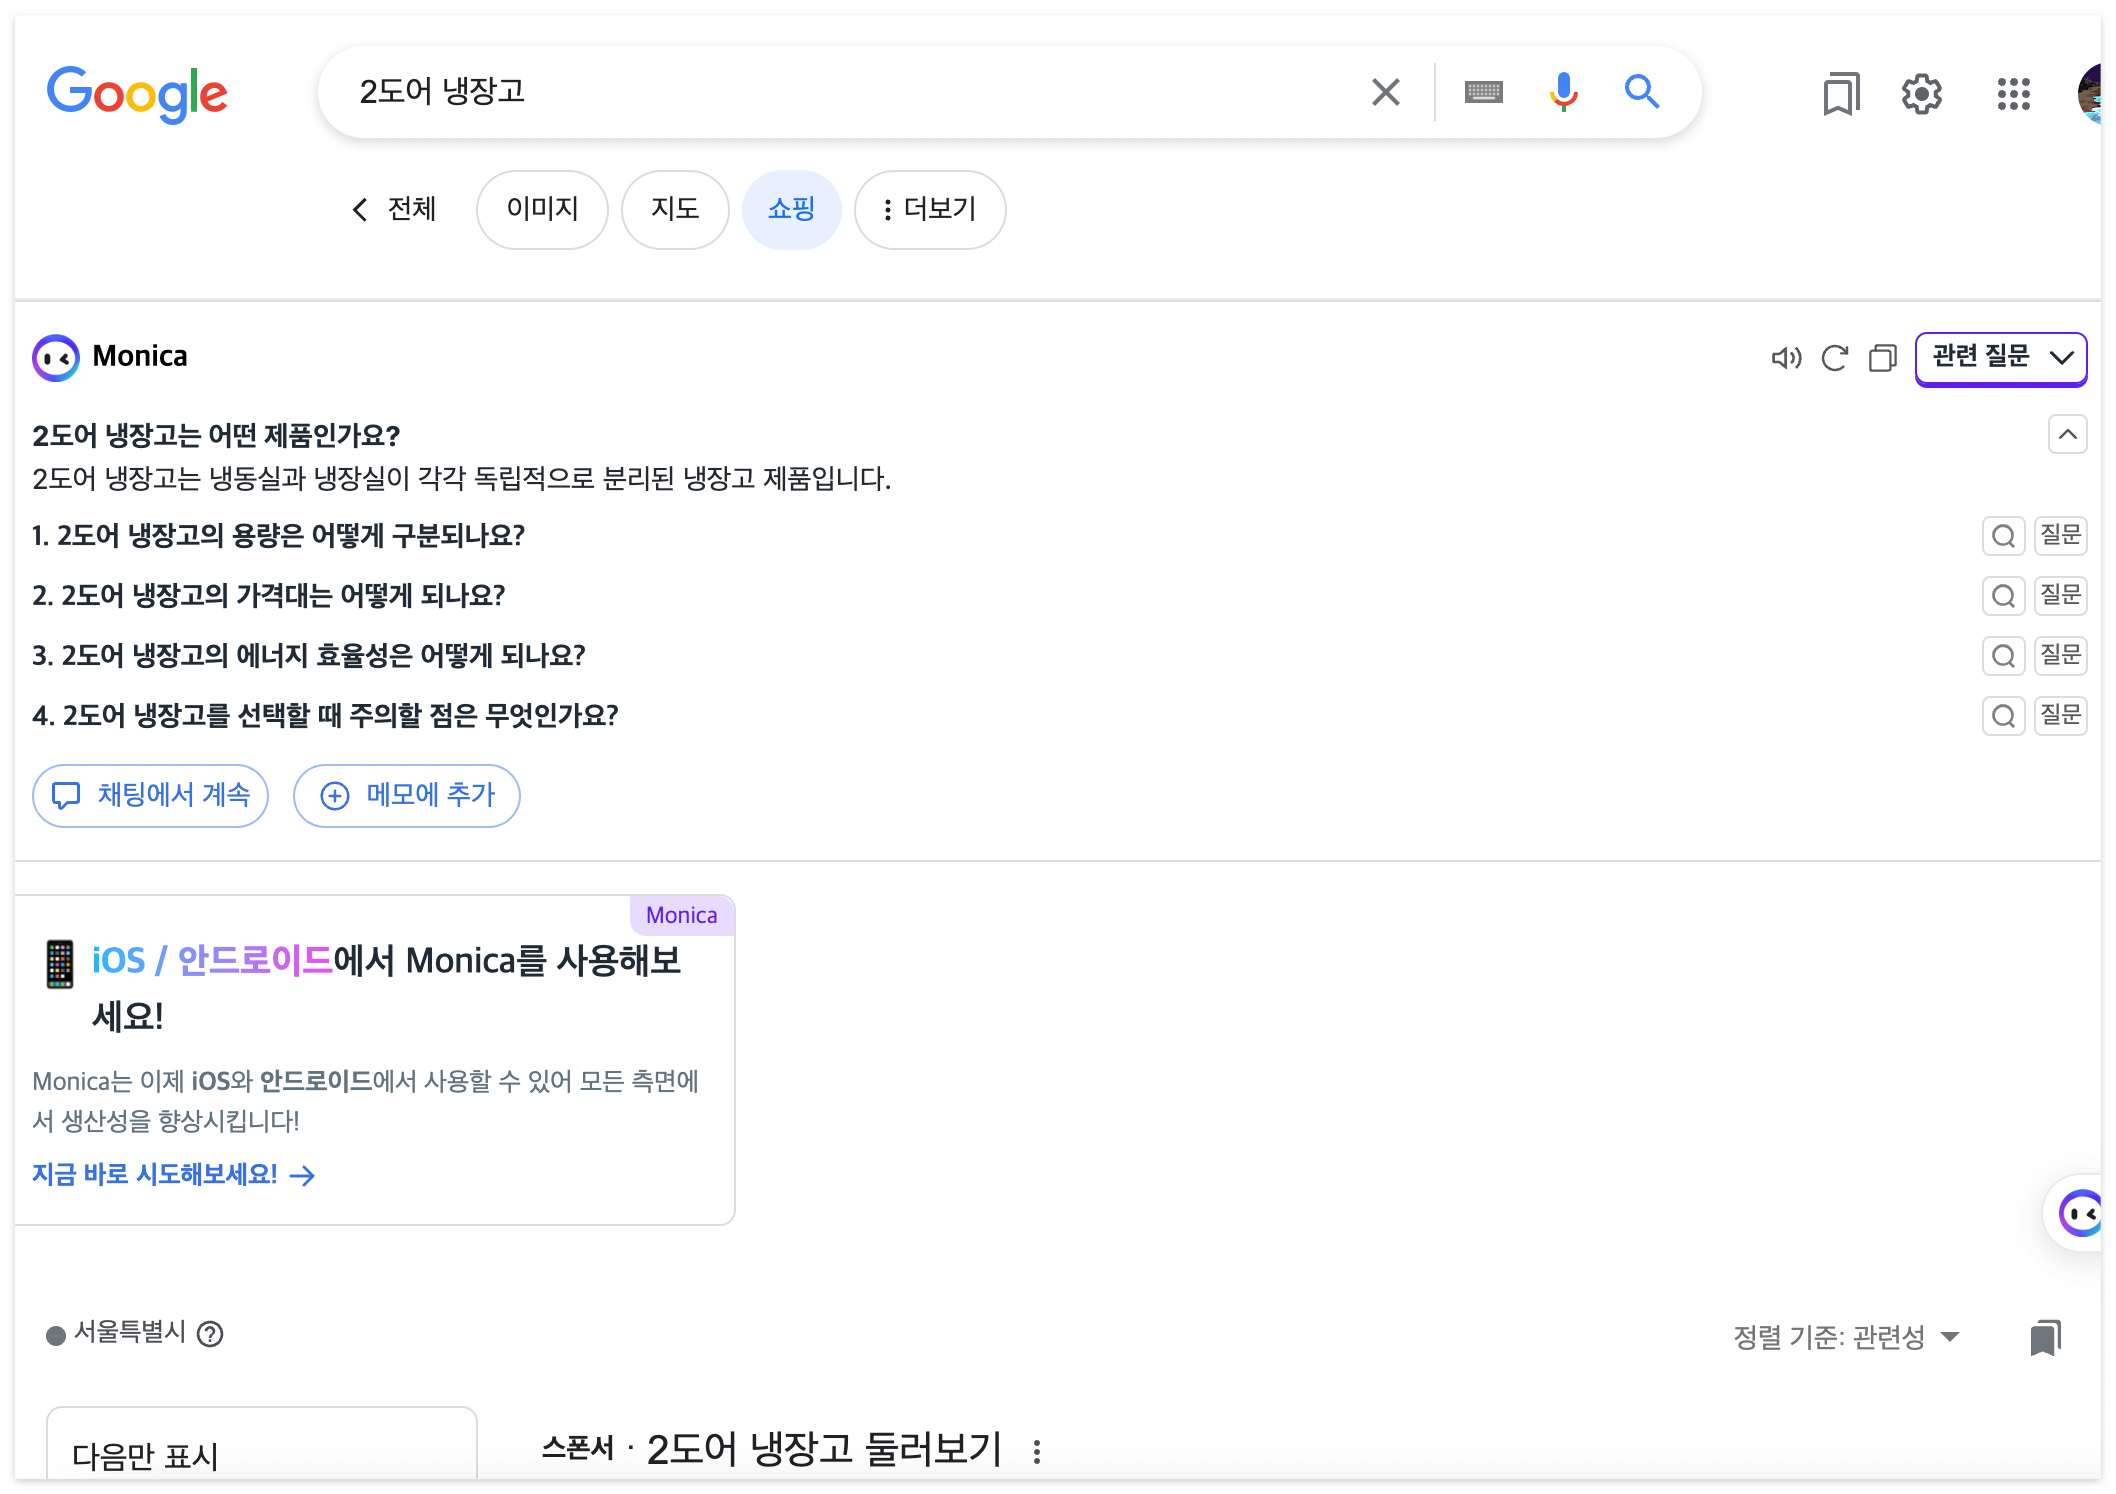Image resolution: width=2116 pixels, height=1494 pixels.
Task: Clear the search query with the X icon
Action: pos(1385,92)
